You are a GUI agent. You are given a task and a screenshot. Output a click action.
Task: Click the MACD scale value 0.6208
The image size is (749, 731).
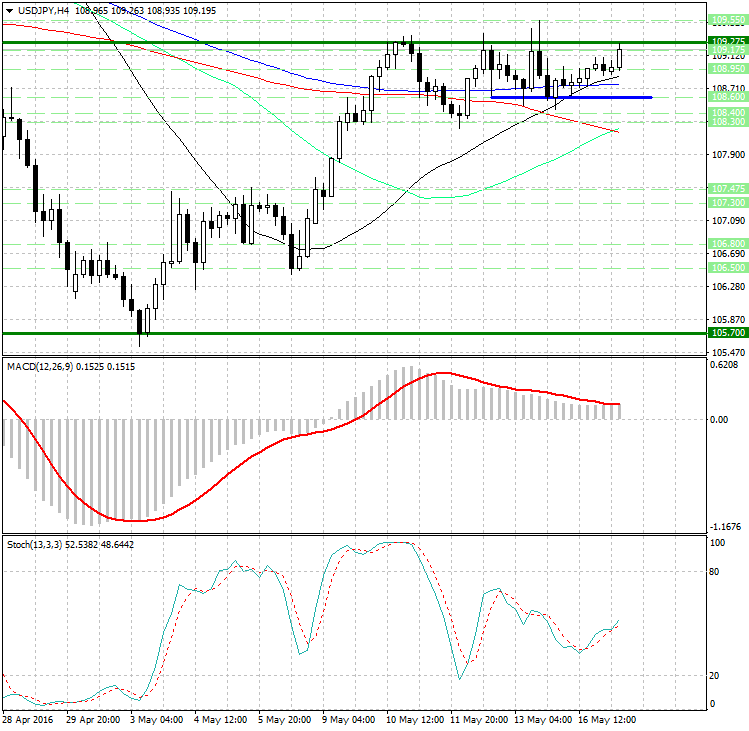pyautogui.click(x=724, y=365)
